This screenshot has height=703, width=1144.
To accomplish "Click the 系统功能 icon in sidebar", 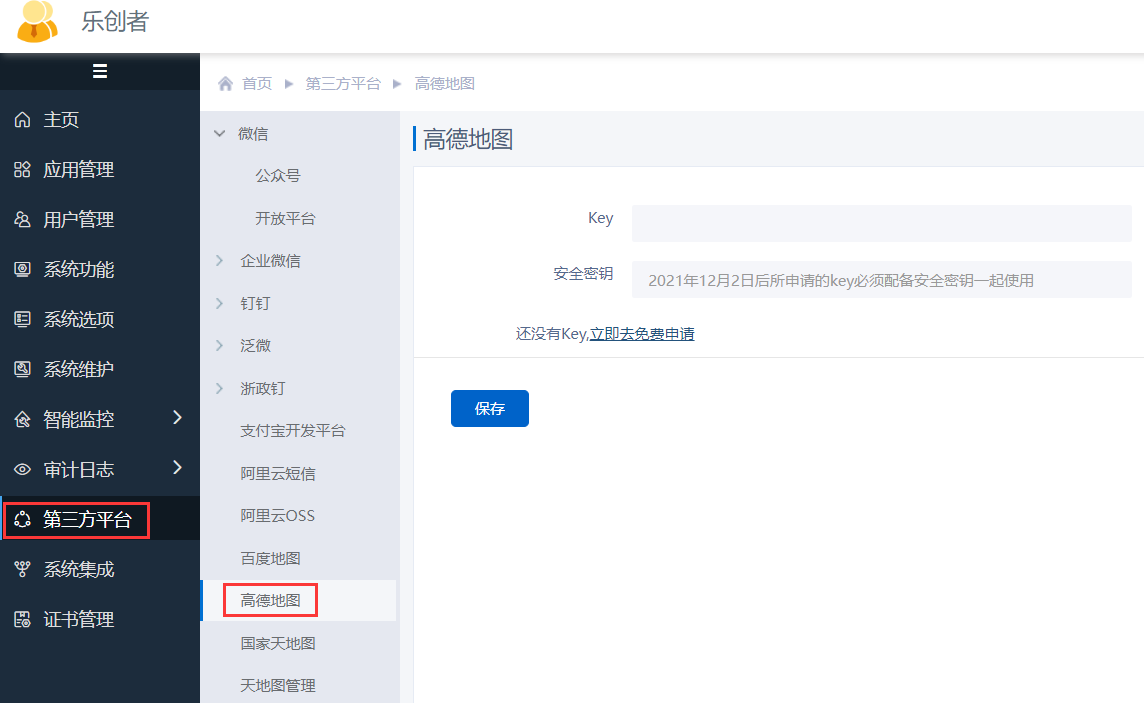I will (22, 270).
